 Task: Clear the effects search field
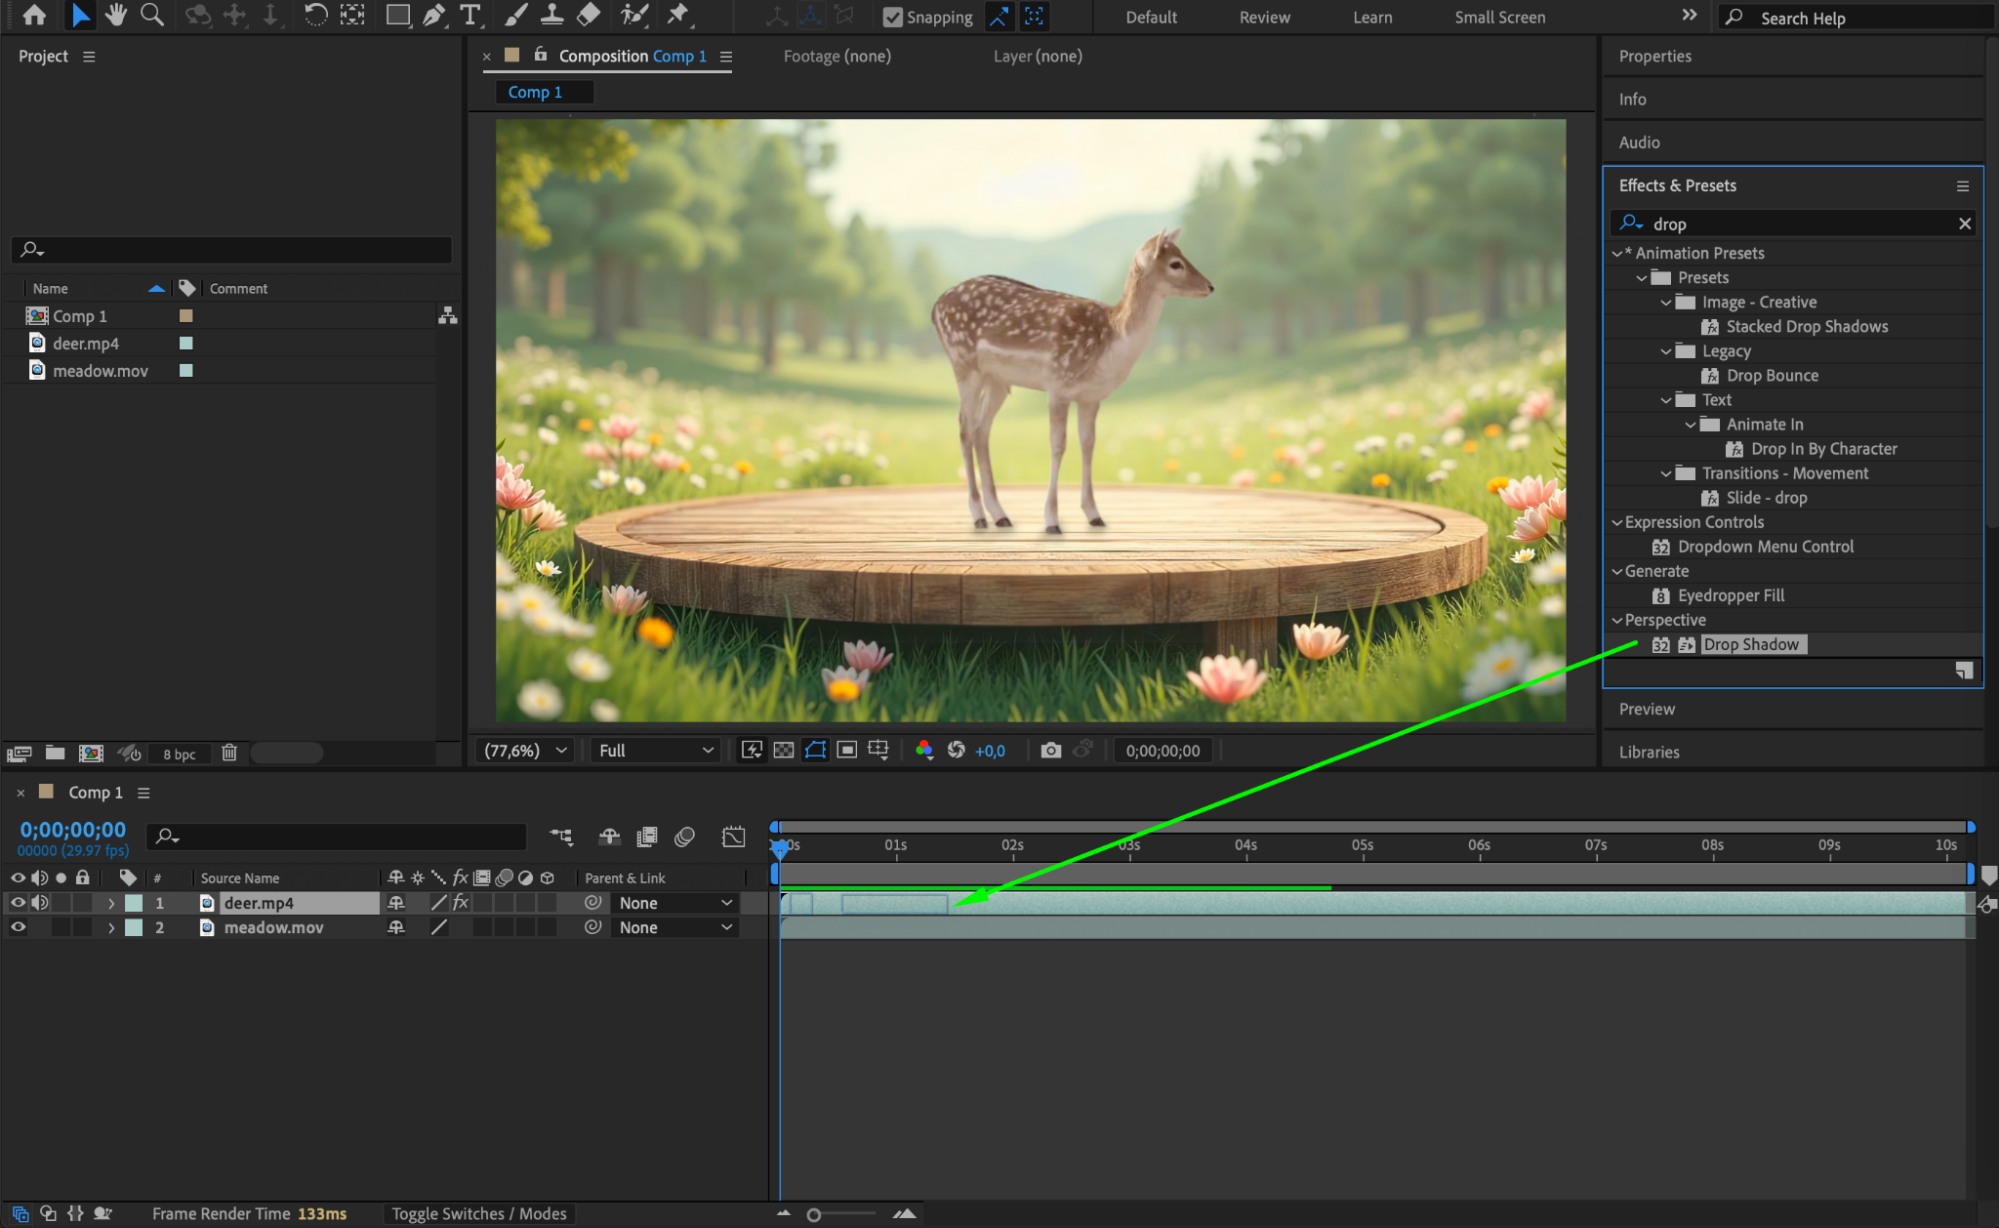tap(1964, 224)
